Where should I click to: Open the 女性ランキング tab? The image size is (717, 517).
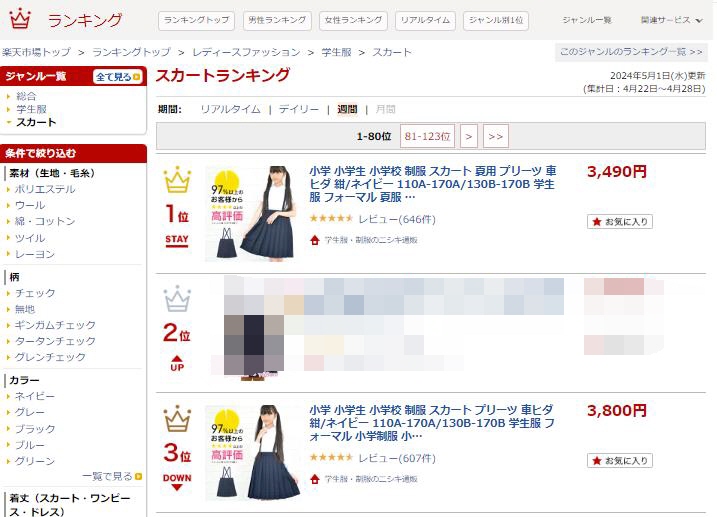353,21
